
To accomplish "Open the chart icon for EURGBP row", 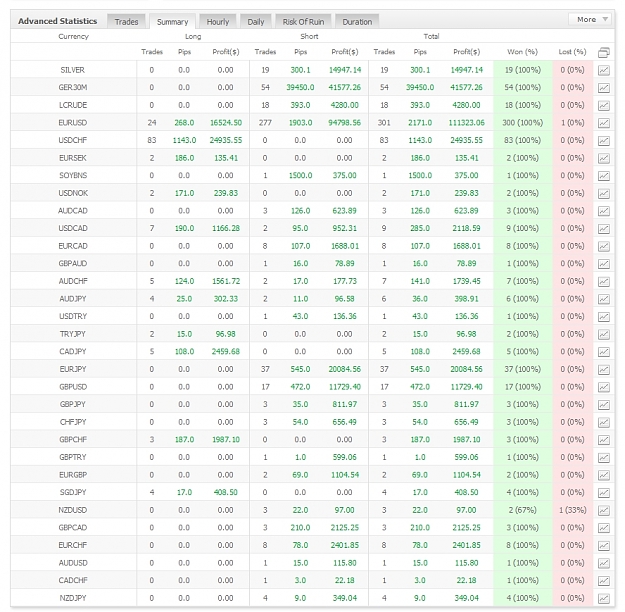I will pos(603,475).
